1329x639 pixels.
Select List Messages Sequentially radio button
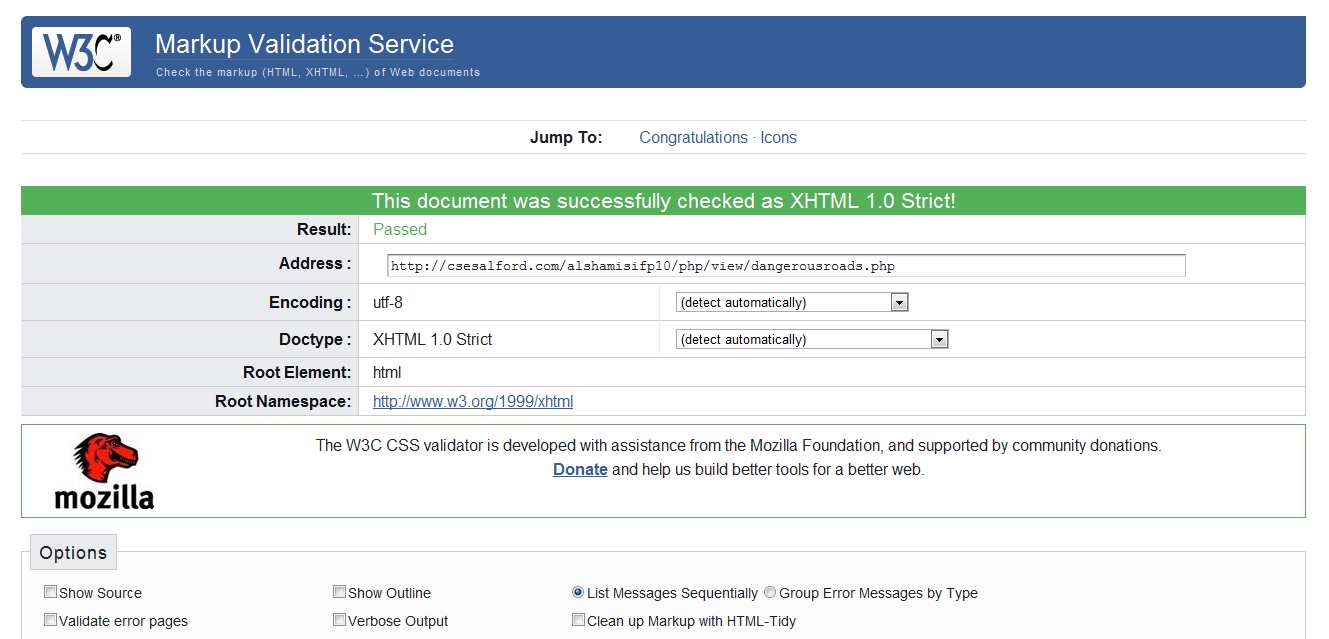coord(578,592)
